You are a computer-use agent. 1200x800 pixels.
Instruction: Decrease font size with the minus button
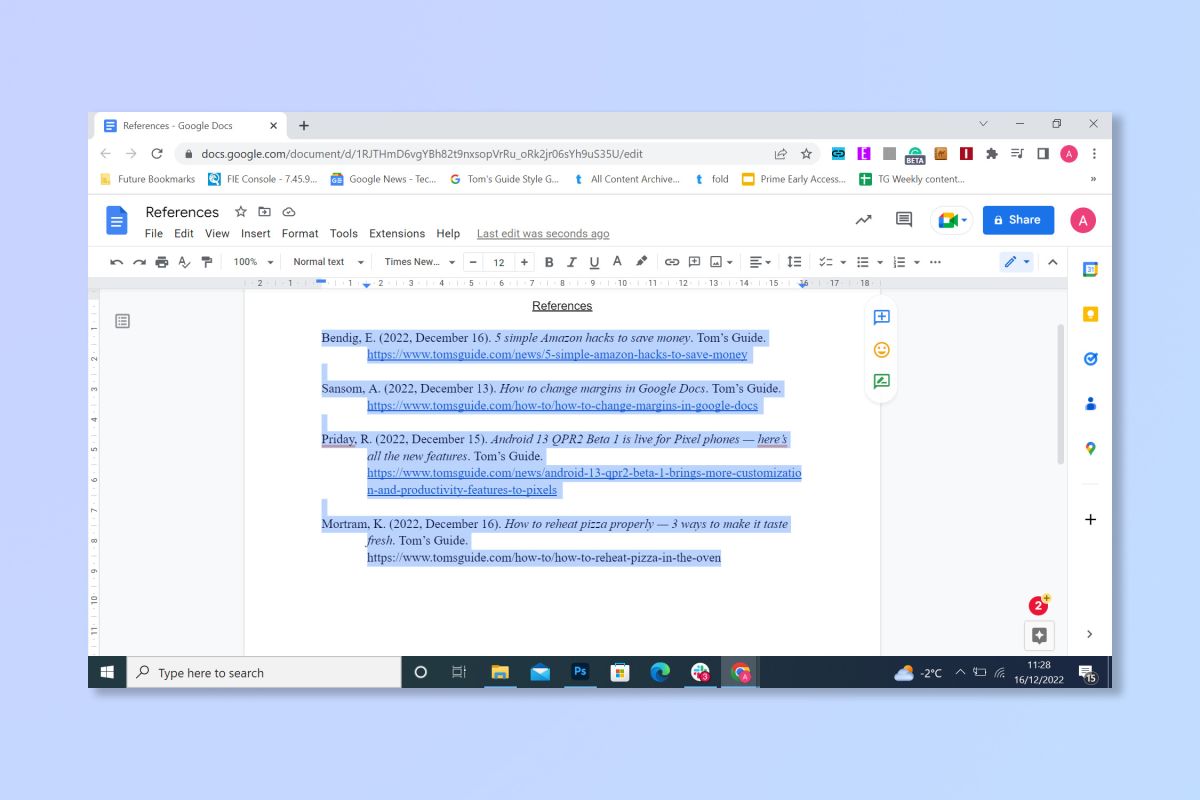[474, 262]
